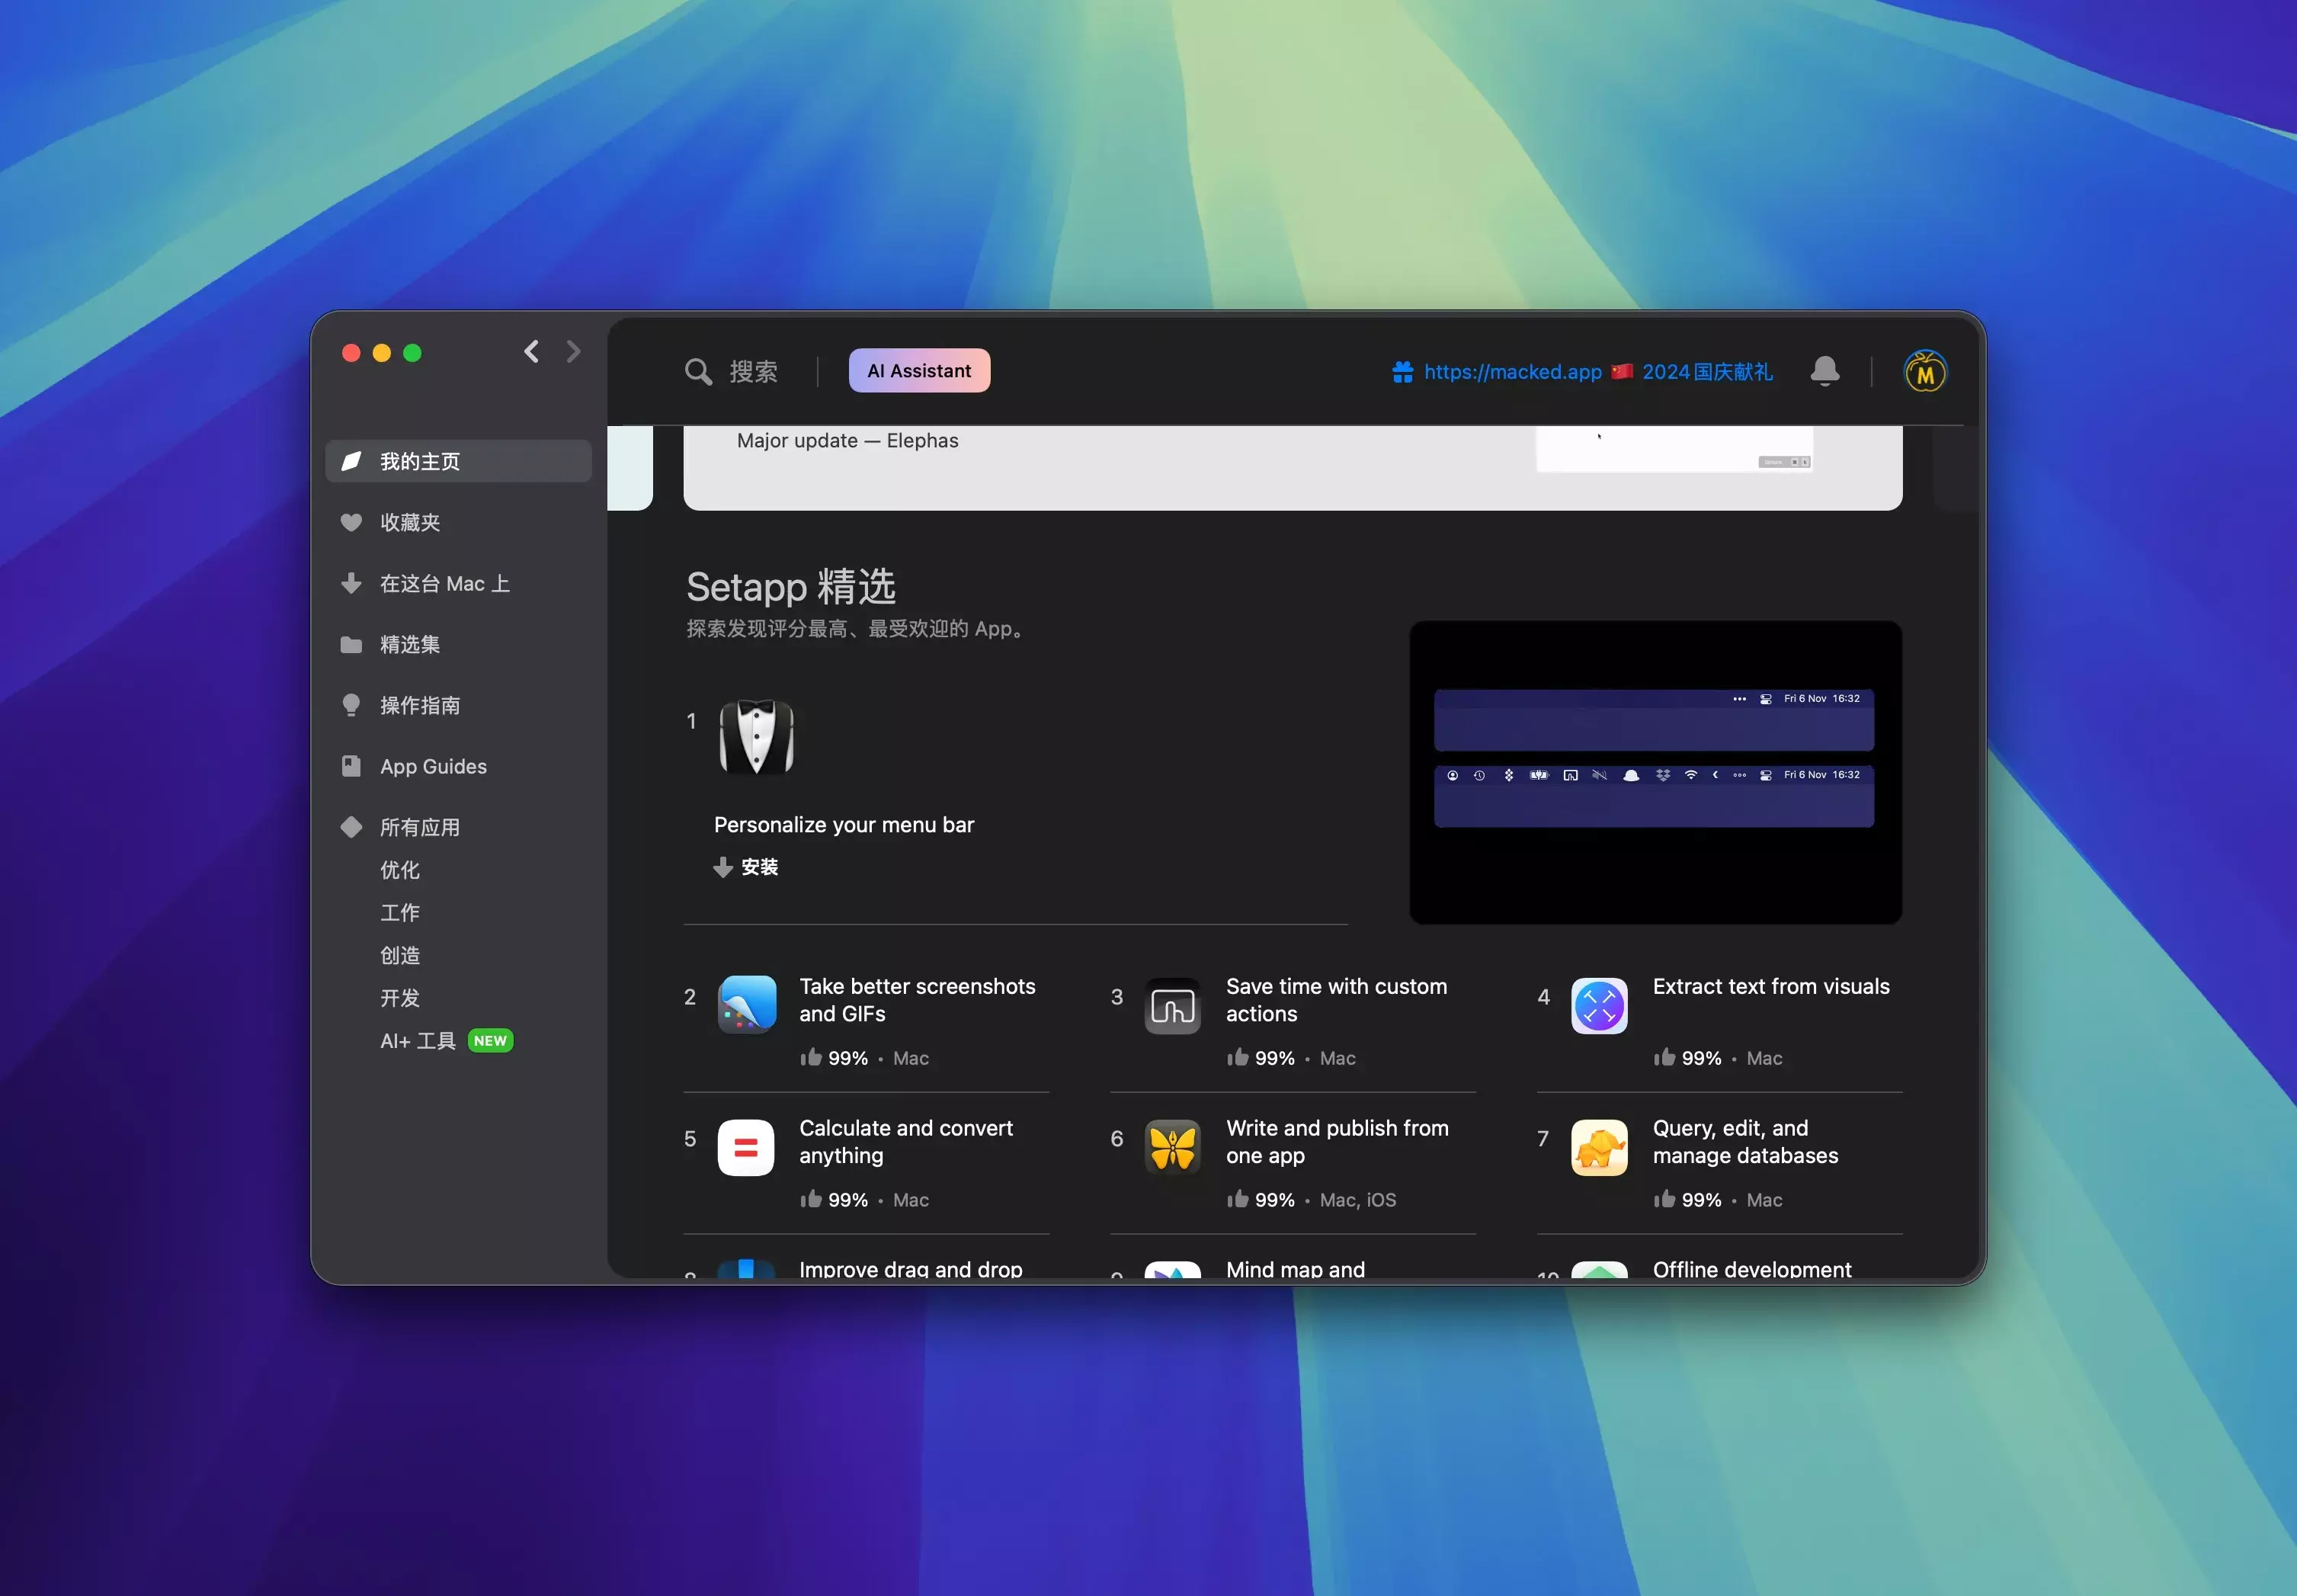Select the AI+ 工具 category

[x=417, y=1040]
